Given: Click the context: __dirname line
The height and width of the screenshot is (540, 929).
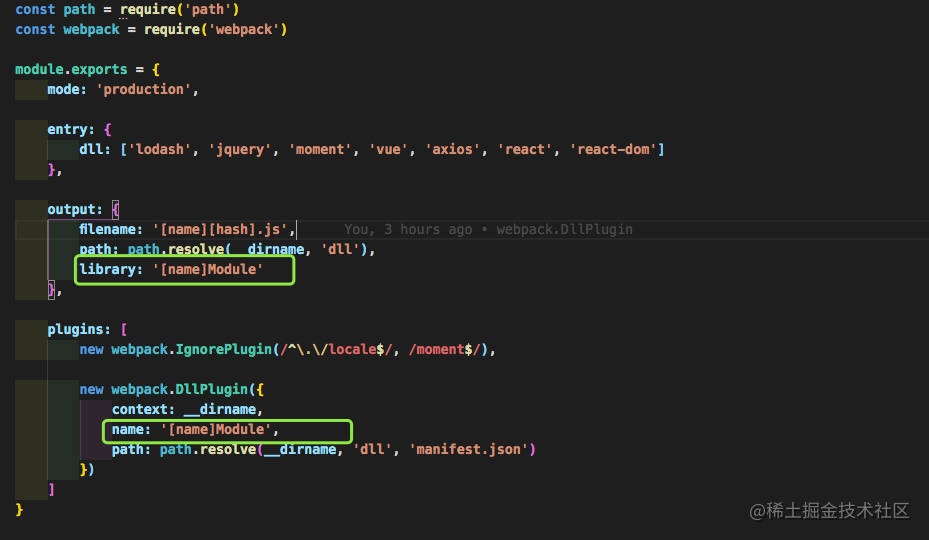Looking at the screenshot, I should tap(187, 410).
